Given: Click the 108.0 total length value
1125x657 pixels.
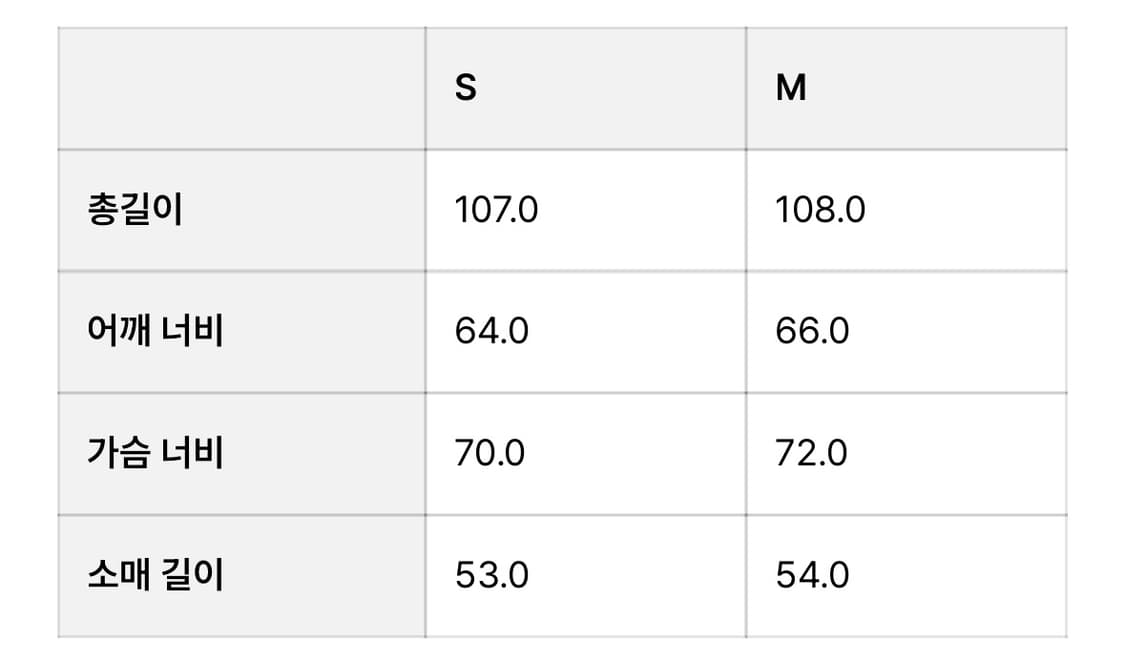Looking at the screenshot, I should (820, 210).
